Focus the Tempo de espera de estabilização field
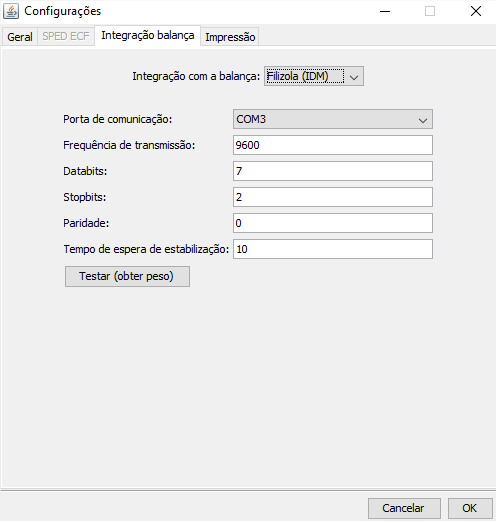 tap(333, 249)
